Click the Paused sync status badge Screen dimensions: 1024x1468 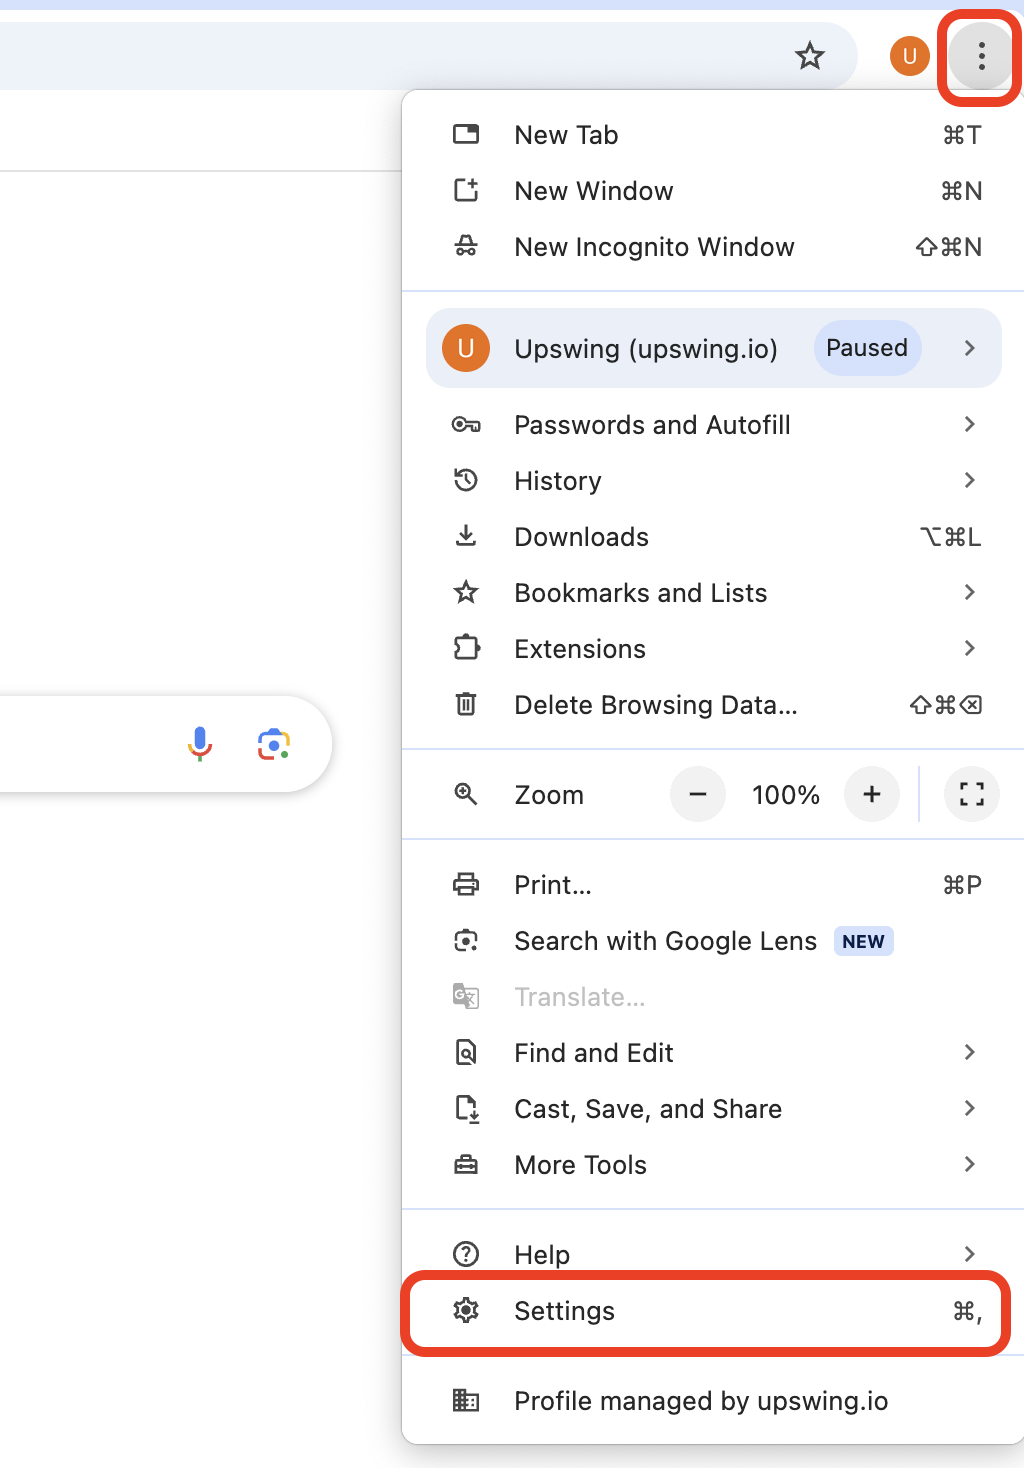(867, 348)
